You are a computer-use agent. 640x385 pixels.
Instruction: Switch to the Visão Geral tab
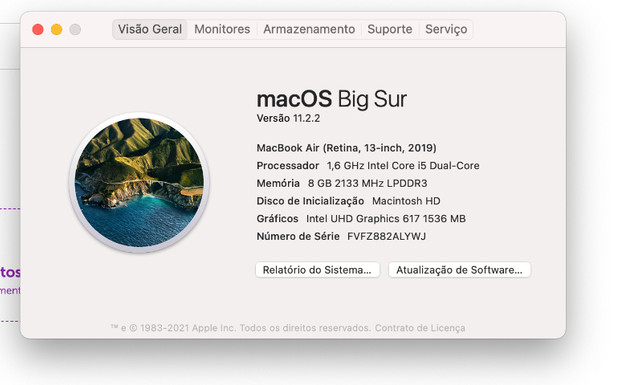tap(150, 29)
